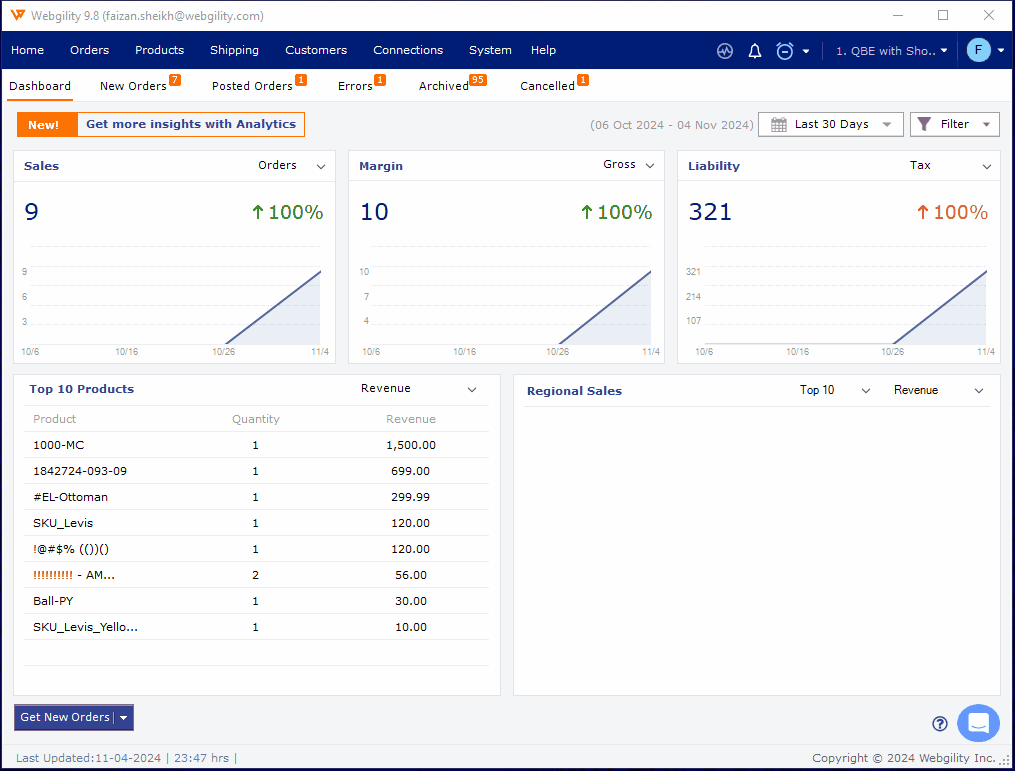Open the notifications bell icon
The width and height of the screenshot is (1015, 771).
coord(755,51)
